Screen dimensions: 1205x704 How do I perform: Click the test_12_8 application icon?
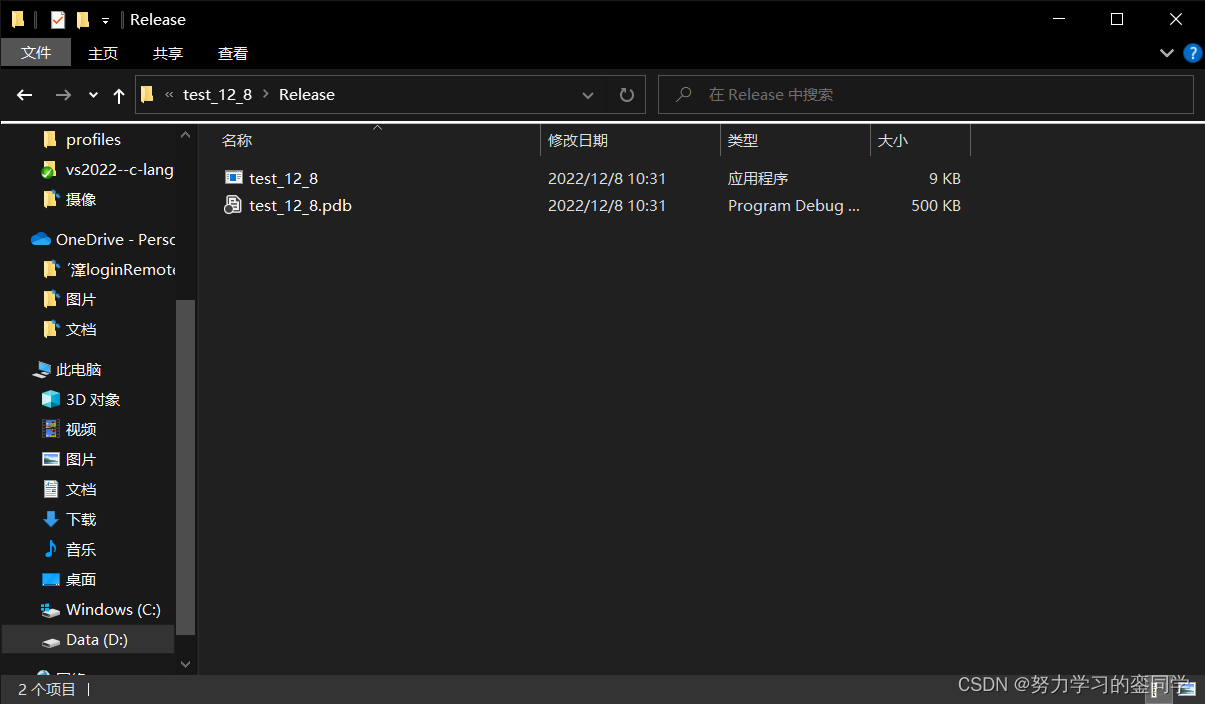click(233, 178)
